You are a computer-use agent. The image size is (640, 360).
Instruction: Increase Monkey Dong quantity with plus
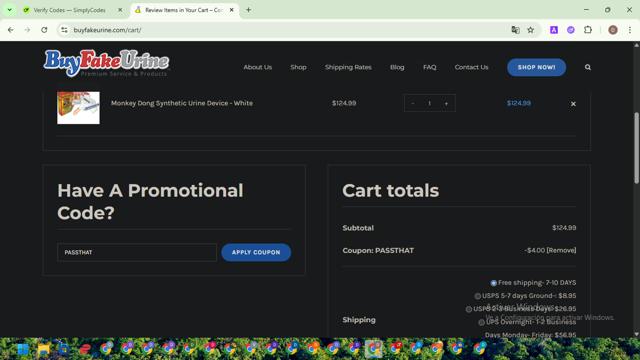click(446, 103)
